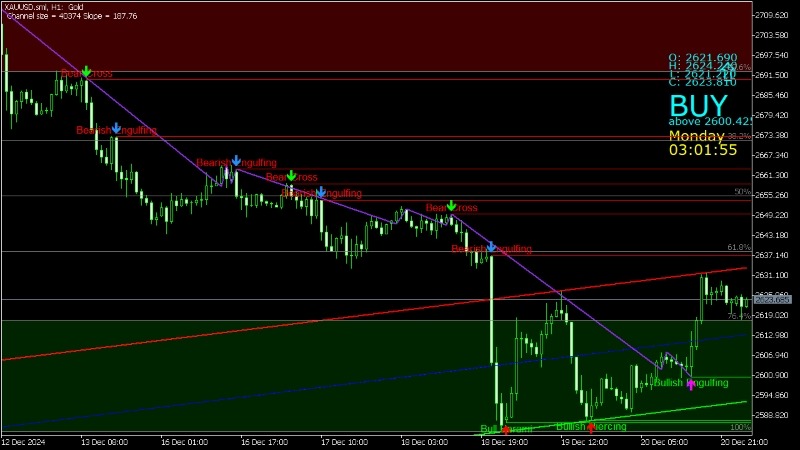
Task: Click the 2600.900 price axis label
Action: tap(771, 375)
